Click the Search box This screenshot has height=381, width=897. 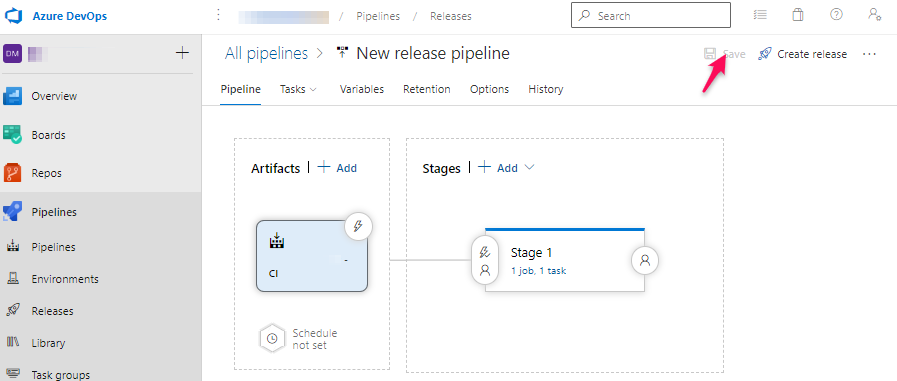(x=651, y=15)
